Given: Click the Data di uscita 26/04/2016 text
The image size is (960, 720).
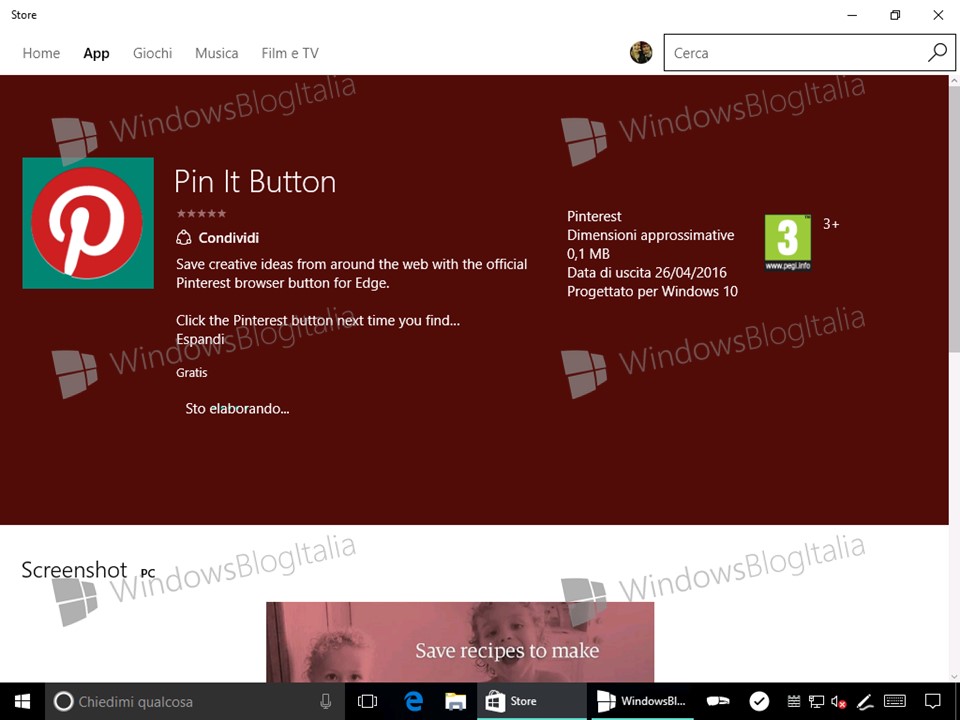Looking at the screenshot, I should coord(647,272).
